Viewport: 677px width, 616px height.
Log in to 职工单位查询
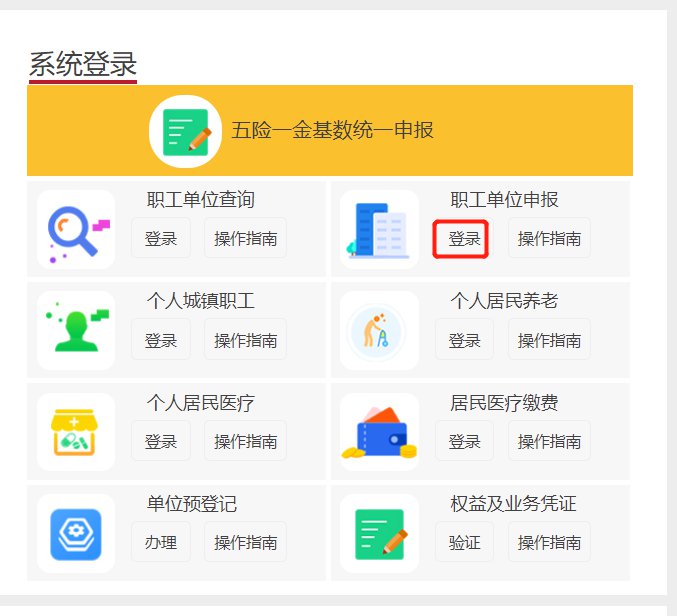pos(161,238)
